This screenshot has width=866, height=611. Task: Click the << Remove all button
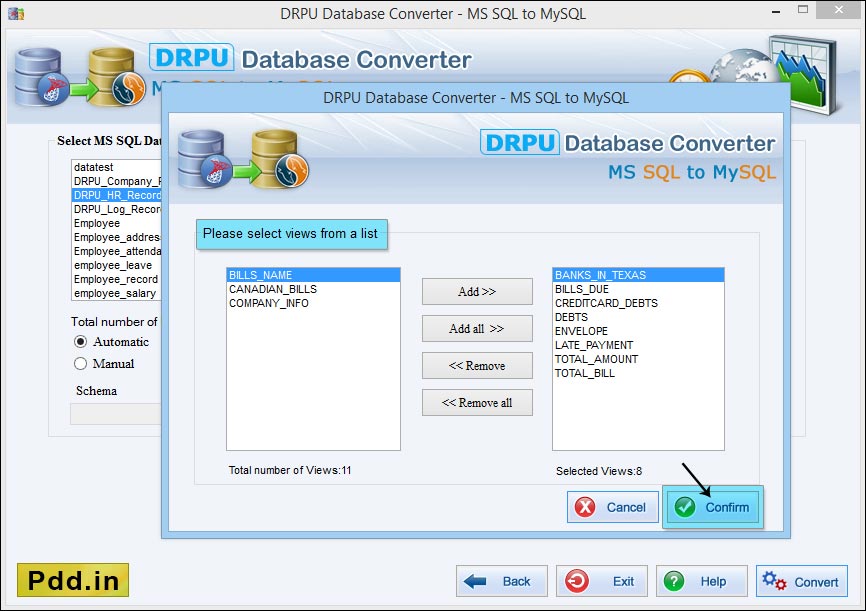477,402
